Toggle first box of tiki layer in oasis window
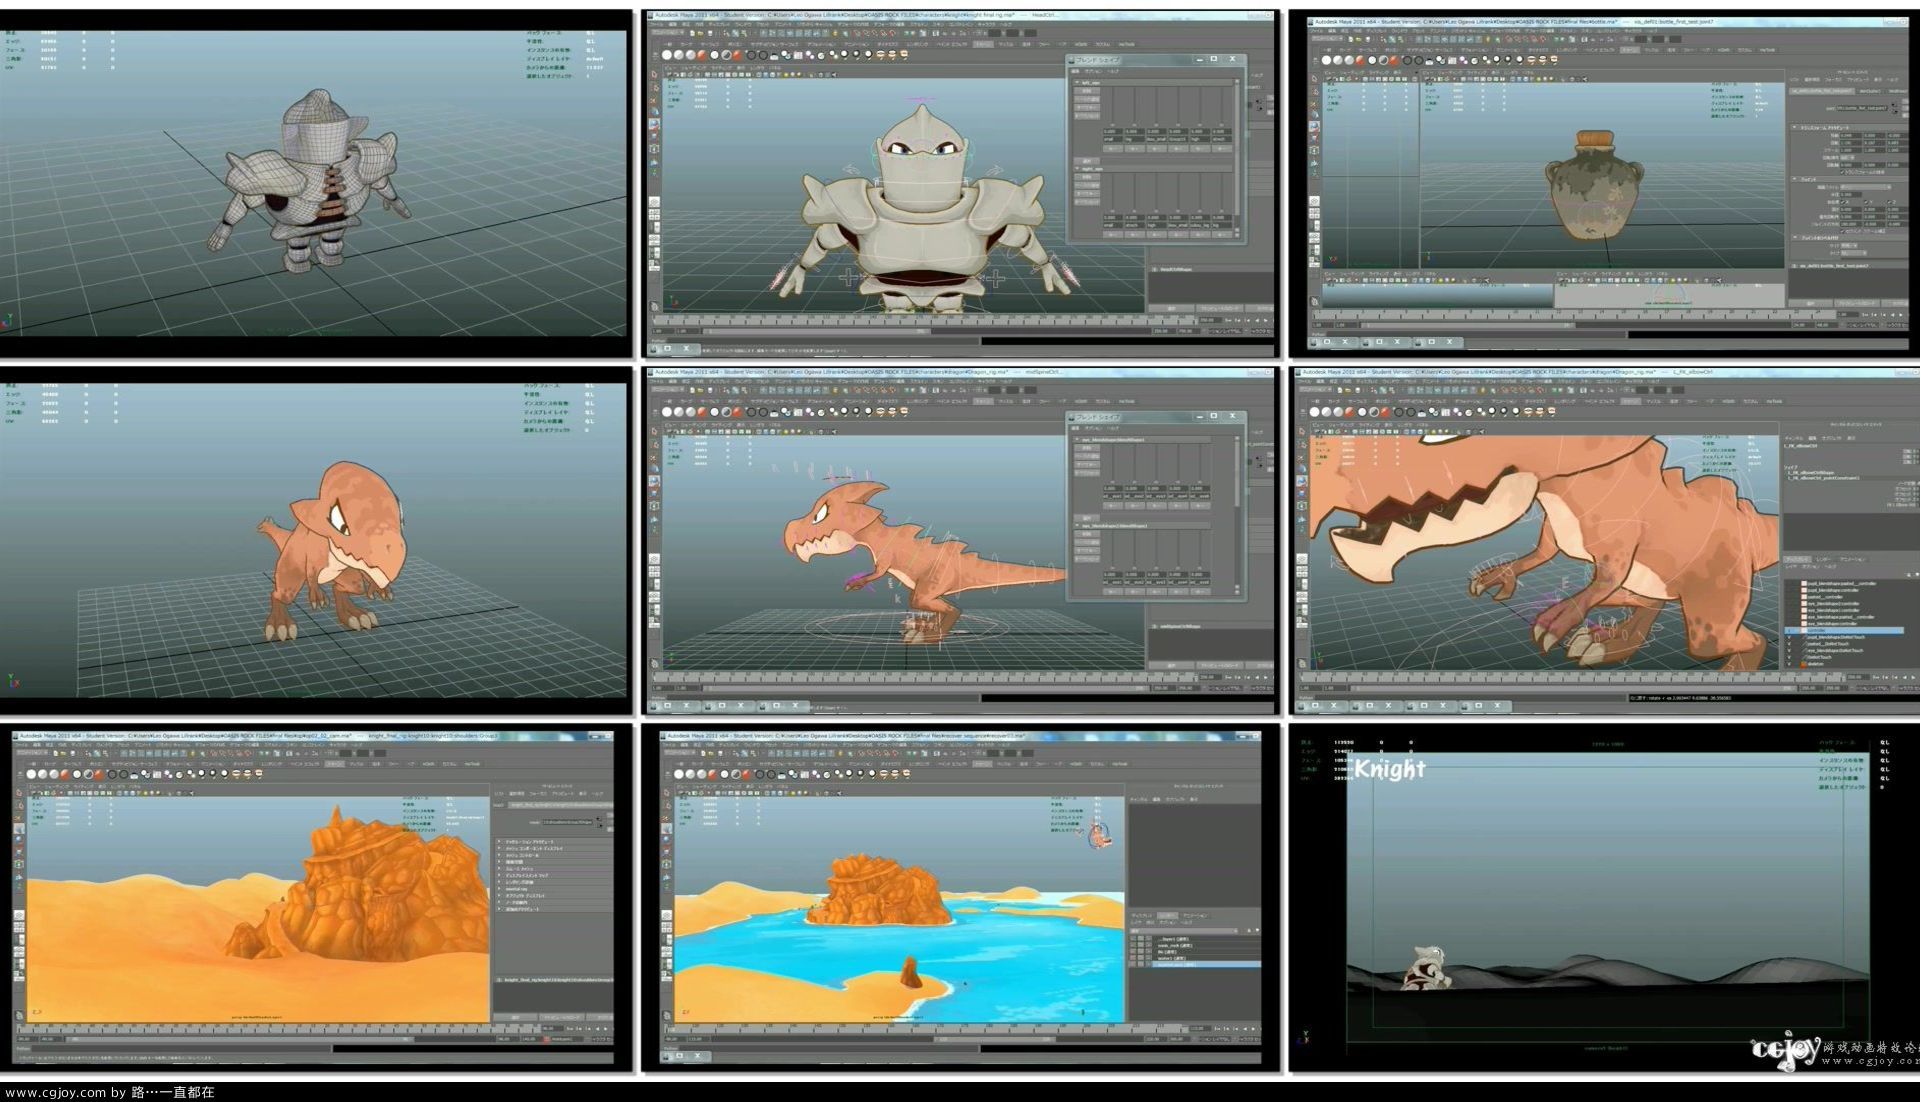The image size is (1920, 1102). pyautogui.click(x=1133, y=952)
